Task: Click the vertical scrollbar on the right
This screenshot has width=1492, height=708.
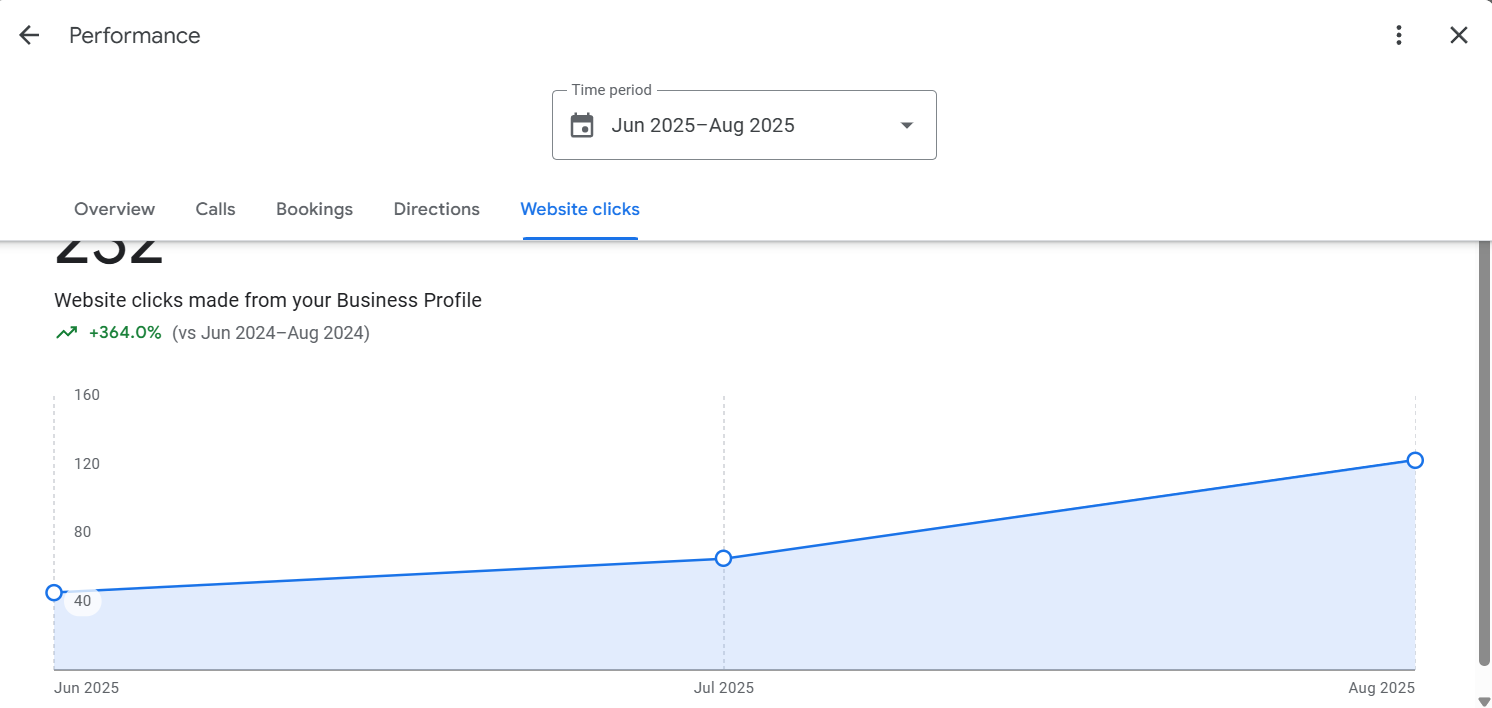Action: point(1484,450)
